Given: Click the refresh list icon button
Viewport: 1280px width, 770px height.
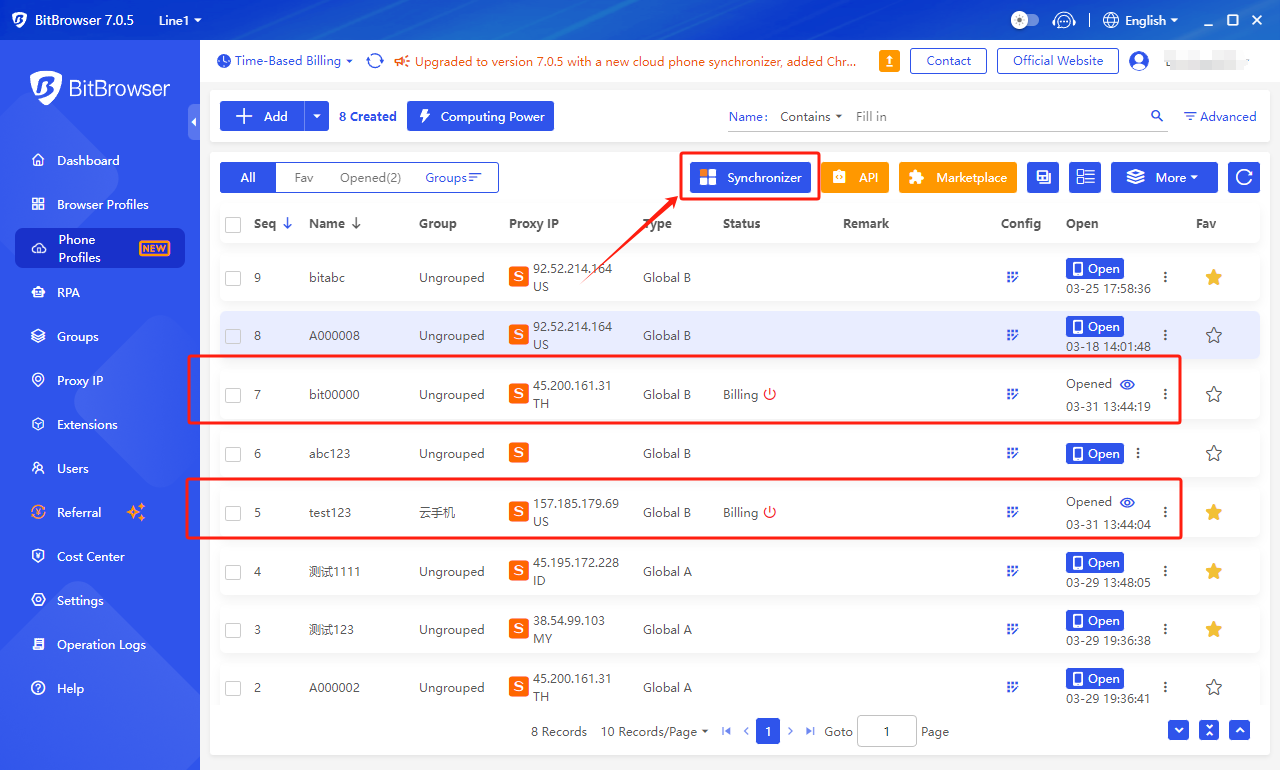Looking at the screenshot, I should tap(1243, 177).
